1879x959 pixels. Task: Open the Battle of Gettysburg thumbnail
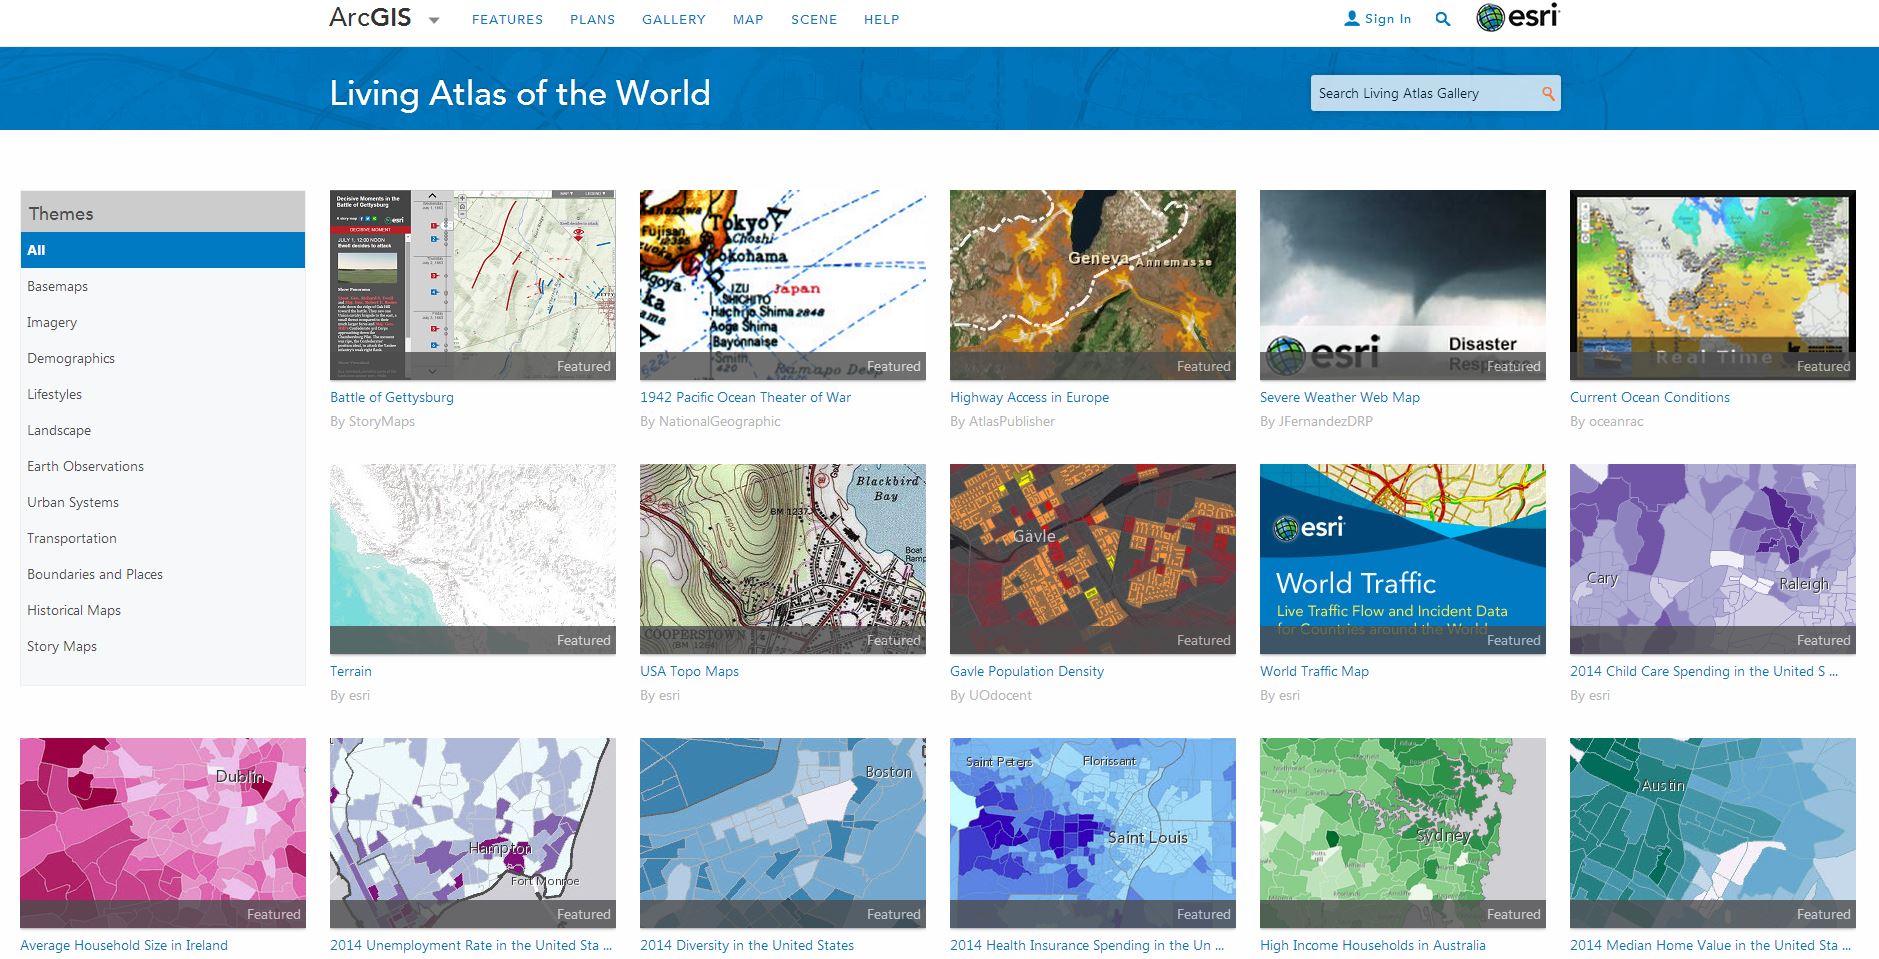(x=473, y=285)
